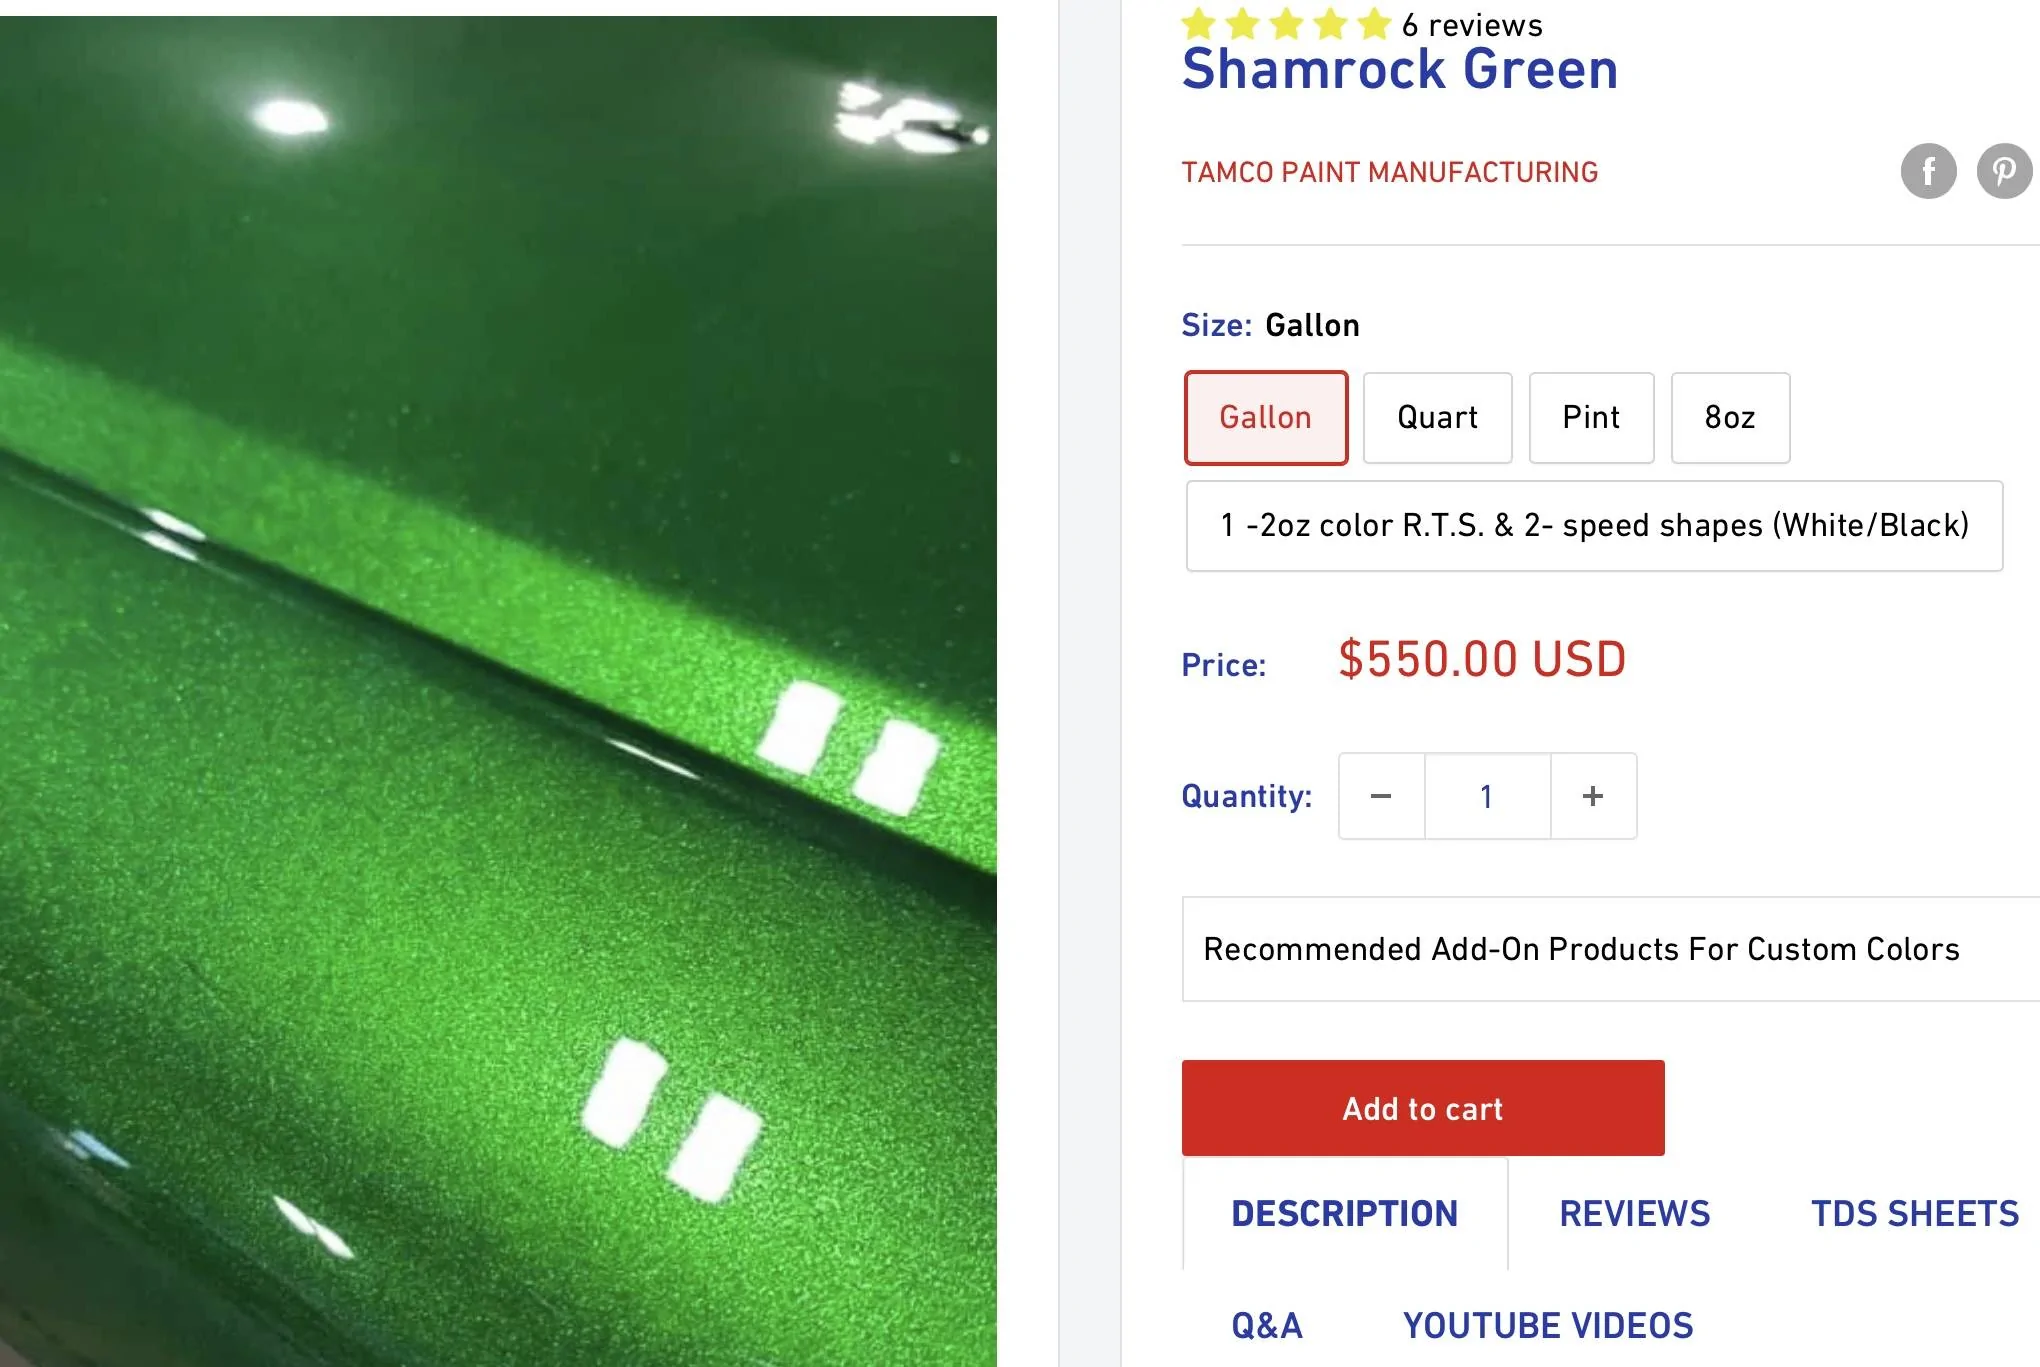Increase quantity with plus icon
The height and width of the screenshot is (1367, 2040).
pos(1593,796)
